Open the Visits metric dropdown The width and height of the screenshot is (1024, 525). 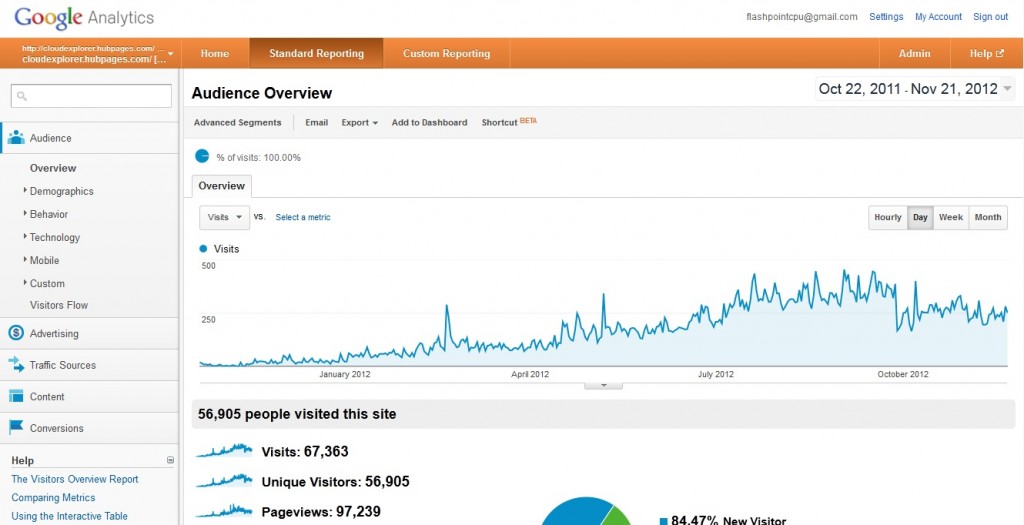(x=224, y=217)
